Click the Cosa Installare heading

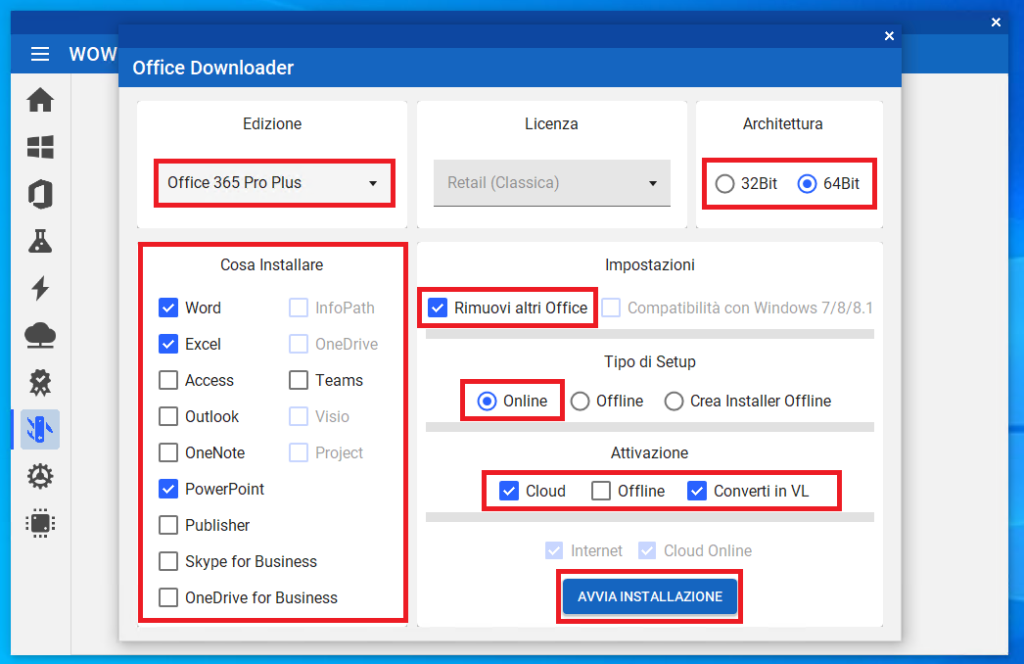click(272, 265)
